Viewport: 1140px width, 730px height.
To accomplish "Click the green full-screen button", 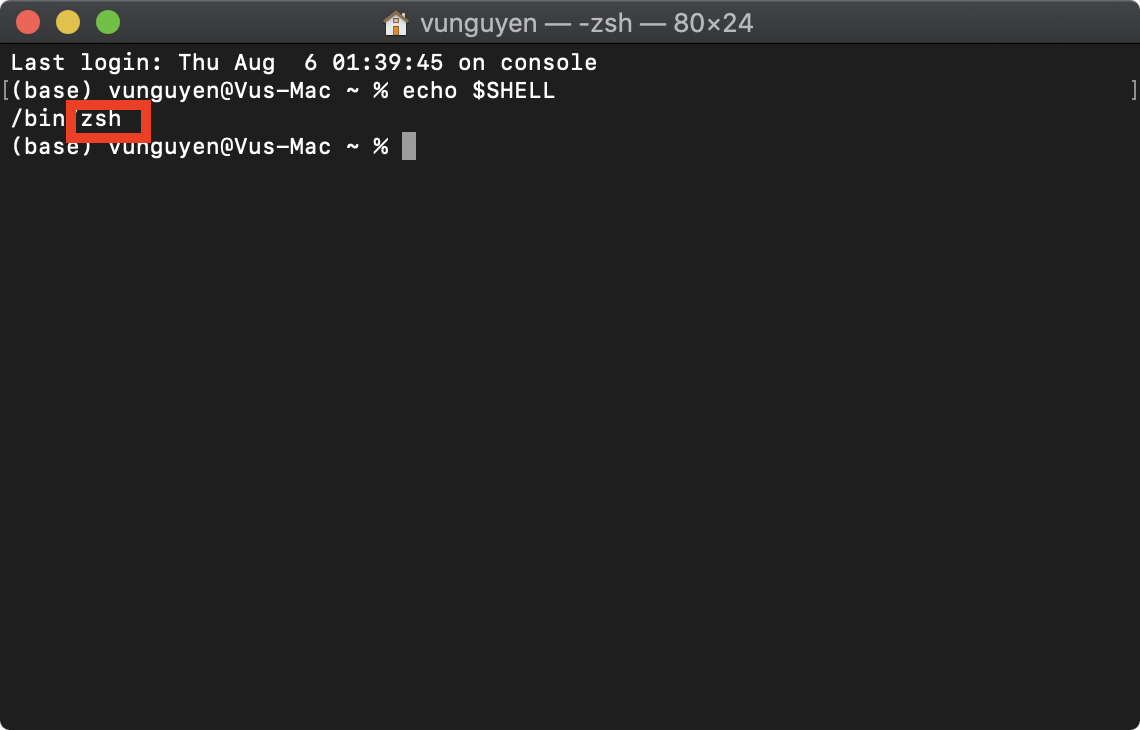I will pos(108,23).
